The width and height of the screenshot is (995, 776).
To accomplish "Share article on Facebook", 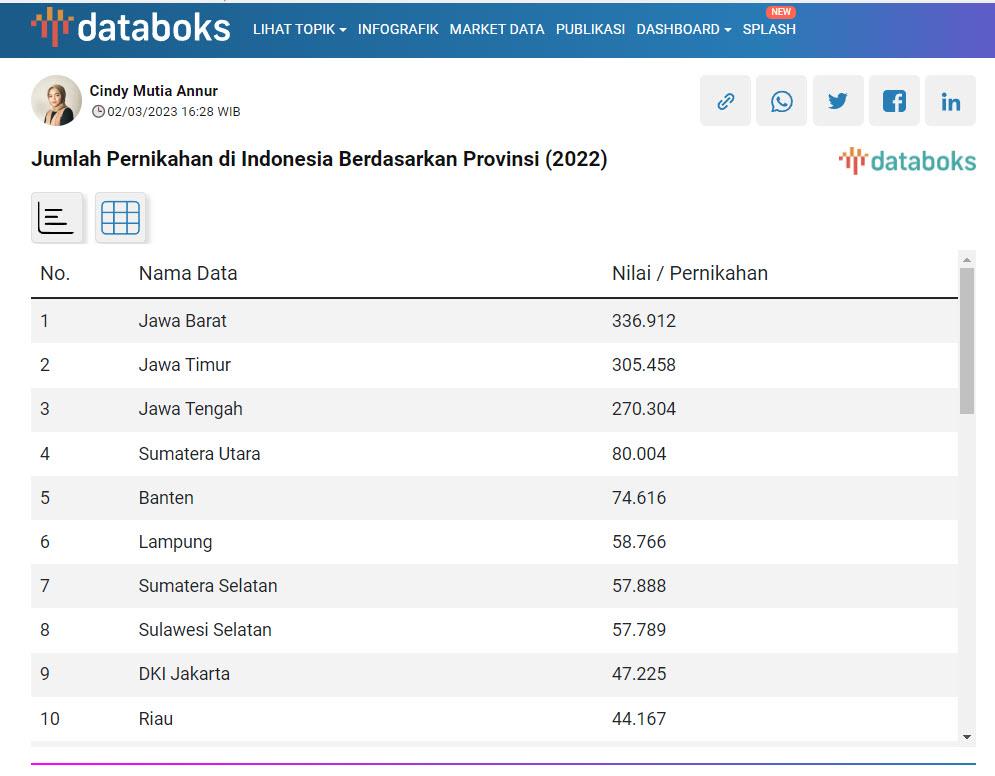I will coord(894,101).
